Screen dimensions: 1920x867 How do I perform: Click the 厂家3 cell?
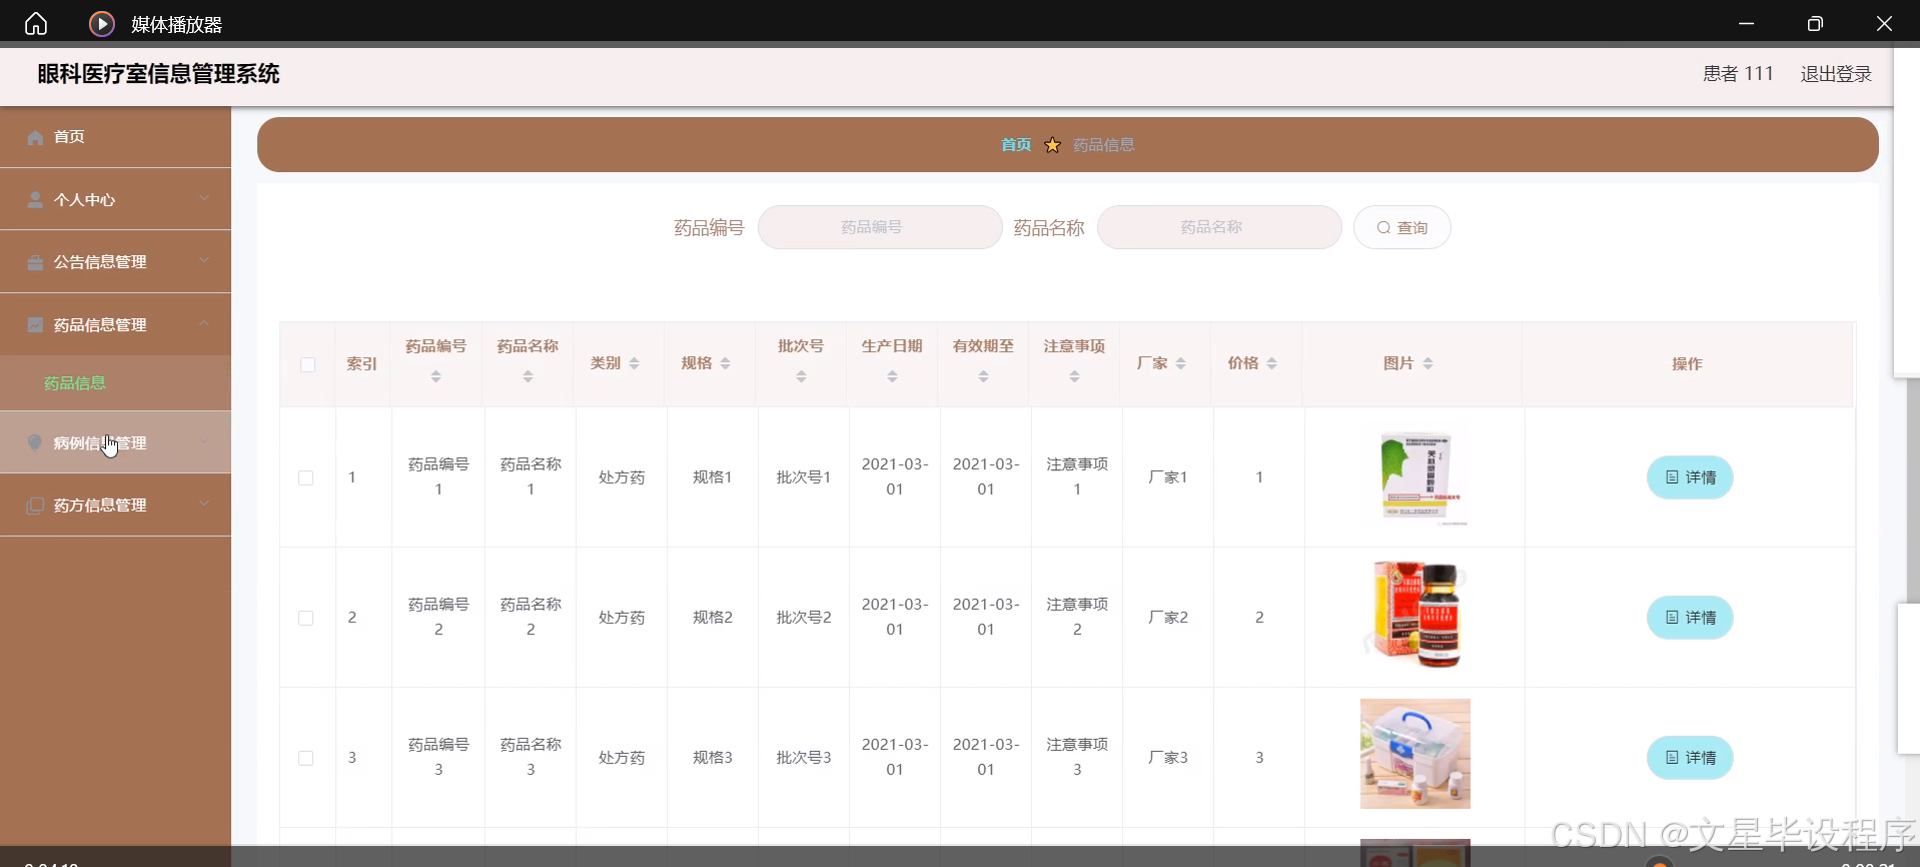[1168, 758]
